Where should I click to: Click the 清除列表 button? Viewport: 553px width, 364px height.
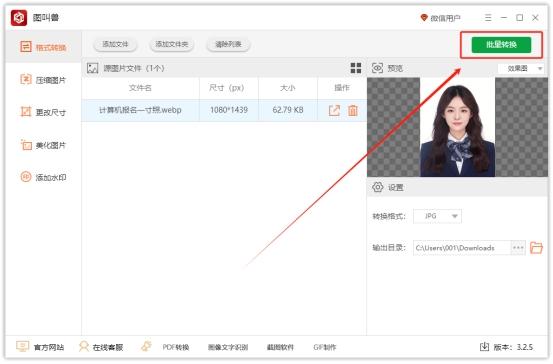[x=228, y=44]
